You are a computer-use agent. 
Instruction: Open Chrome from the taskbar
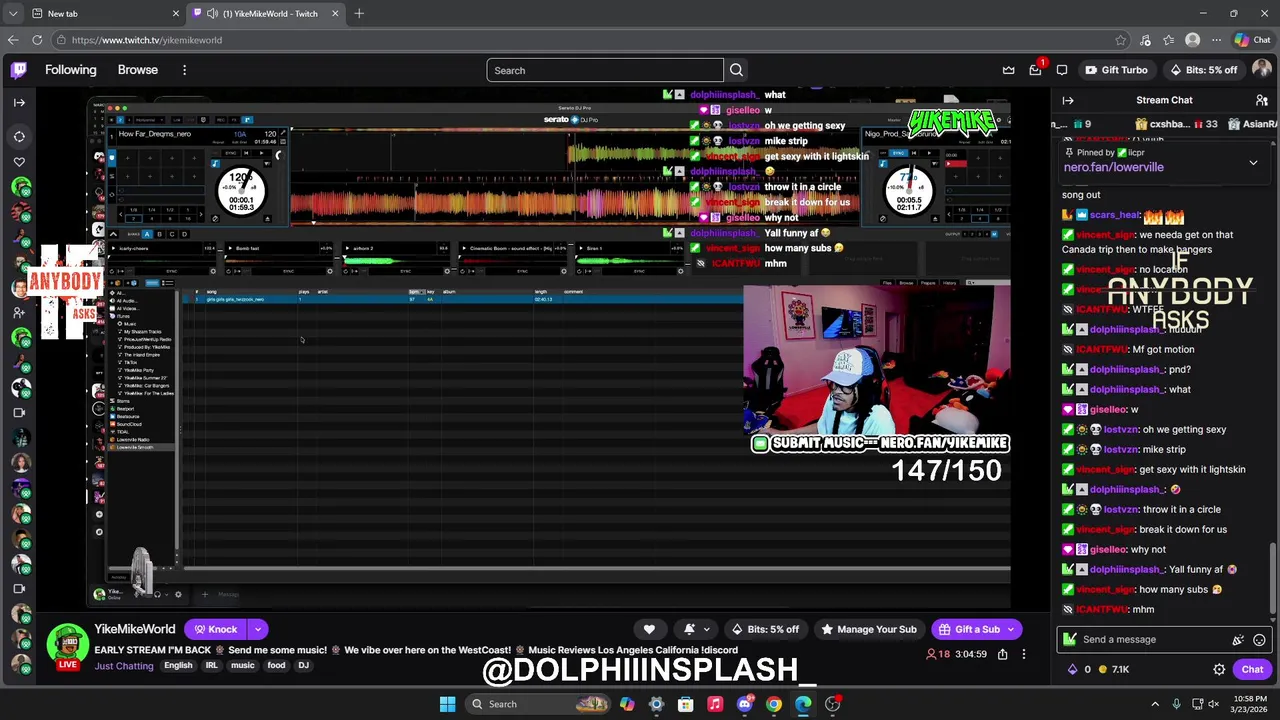[774, 704]
